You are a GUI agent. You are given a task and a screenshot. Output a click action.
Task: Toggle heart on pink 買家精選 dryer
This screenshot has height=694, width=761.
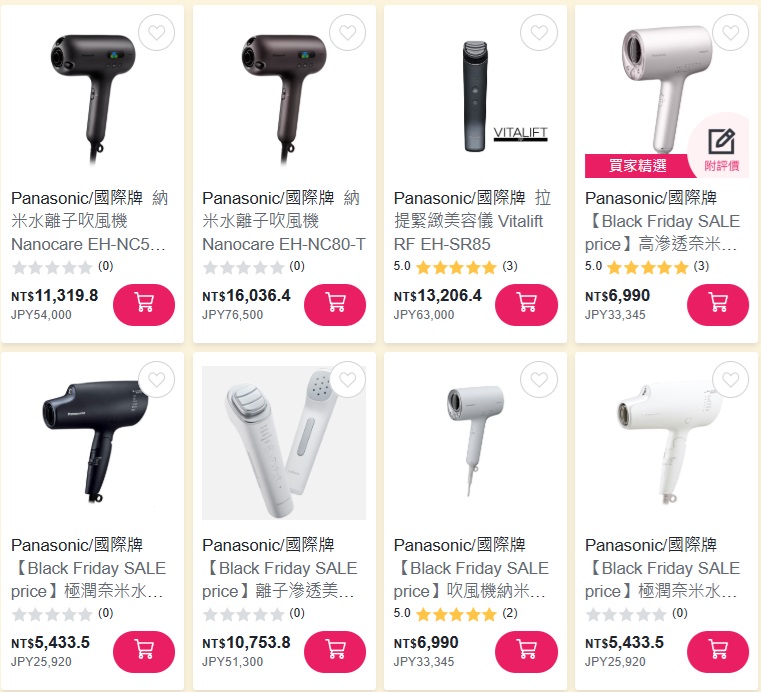[x=730, y=33]
